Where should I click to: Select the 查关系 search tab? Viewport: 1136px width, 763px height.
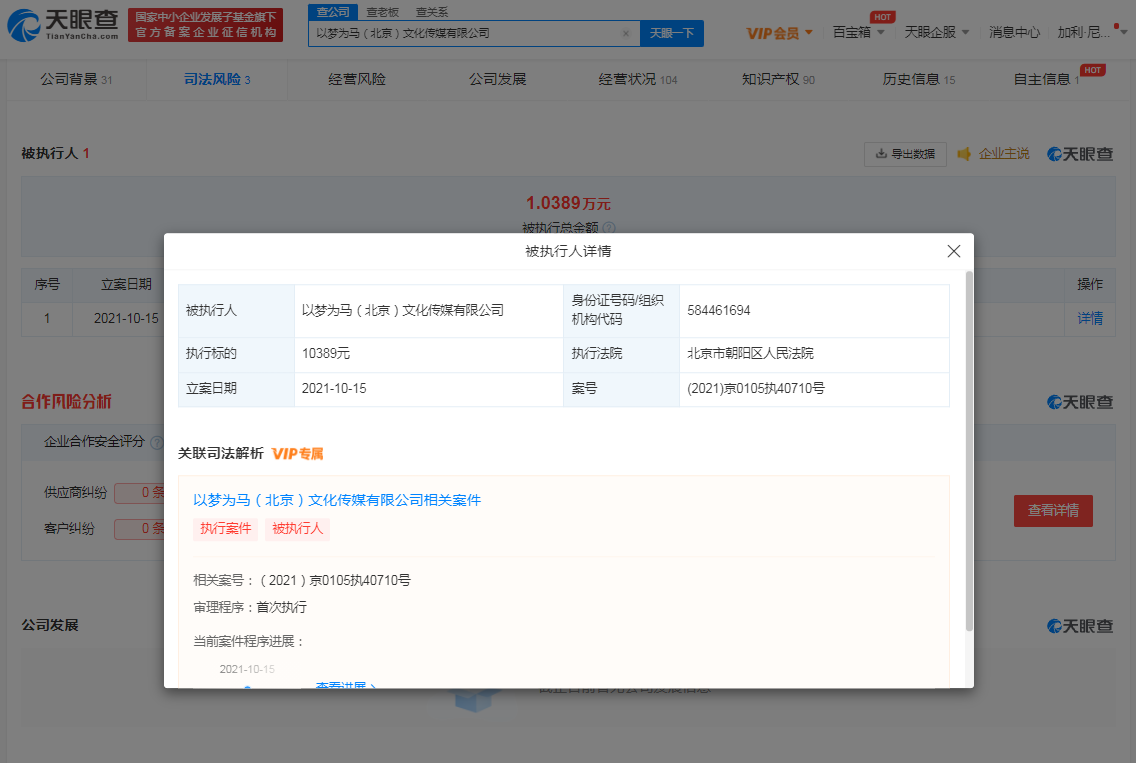click(x=432, y=12)
